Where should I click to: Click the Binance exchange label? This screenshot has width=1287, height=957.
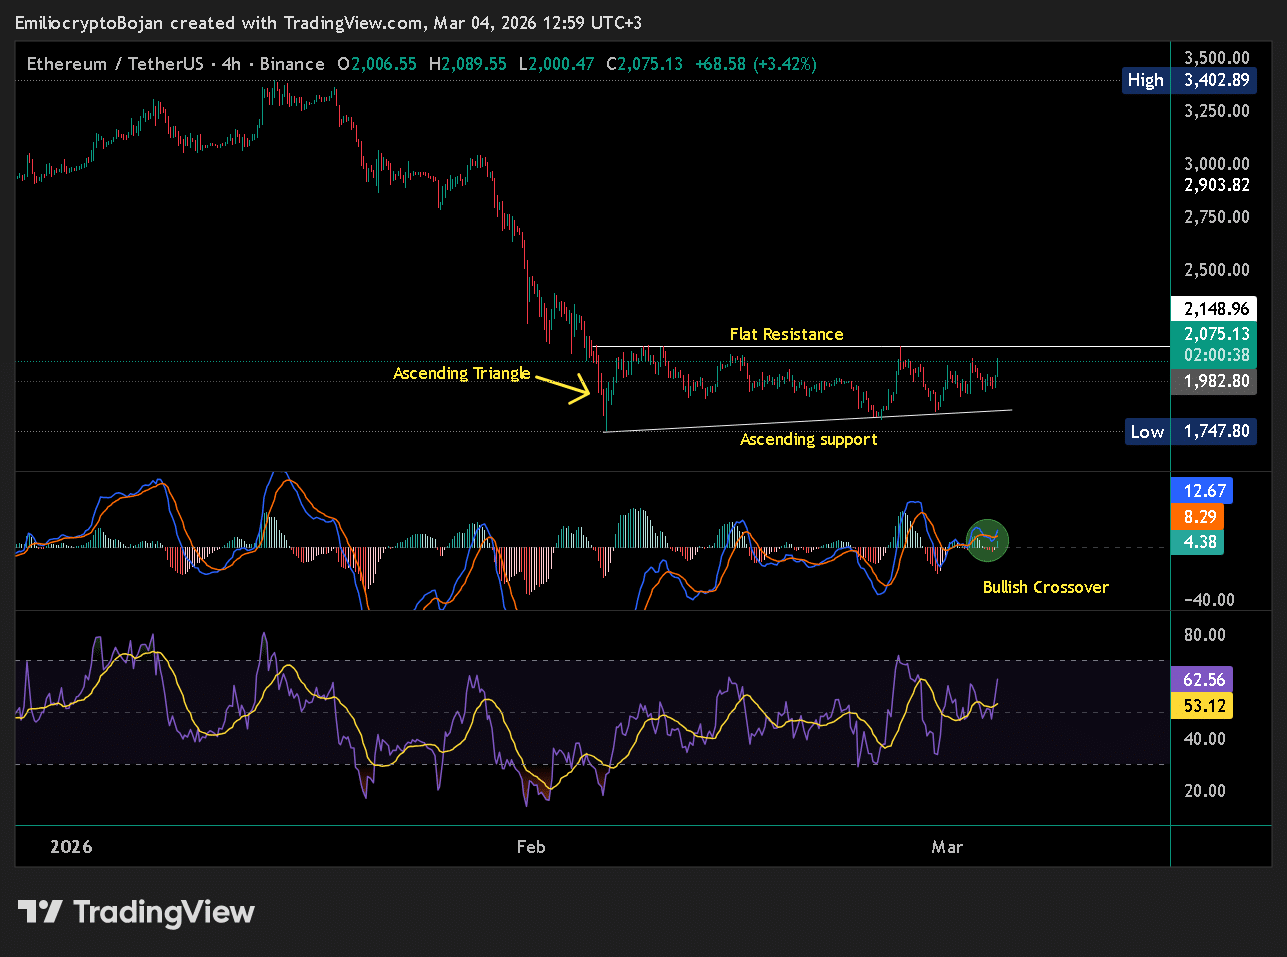pos(291,63)
